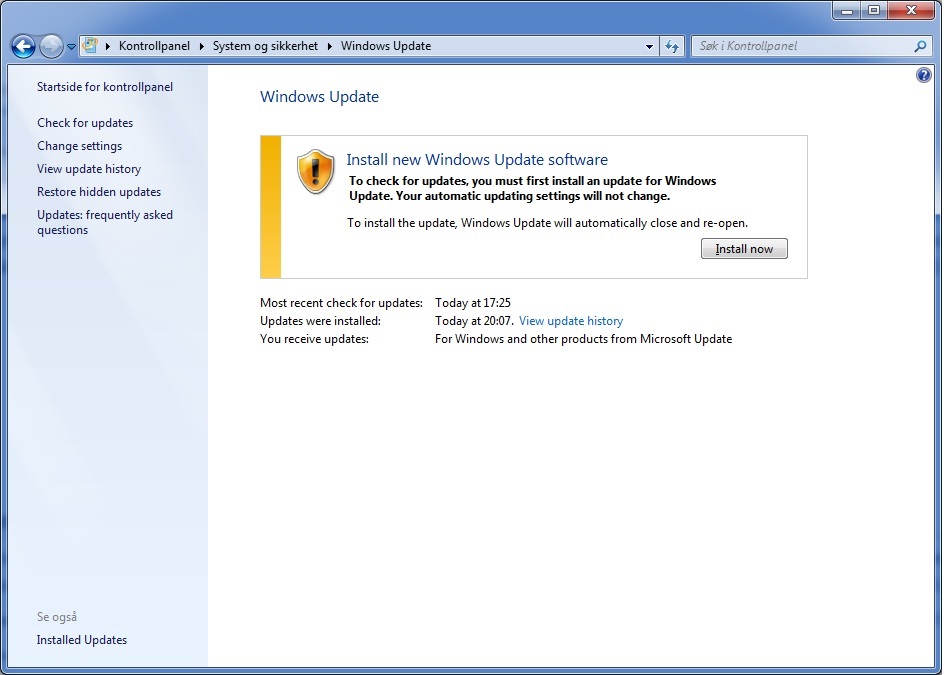Click the Install now button
945x675 pixels.
(744, 249)
